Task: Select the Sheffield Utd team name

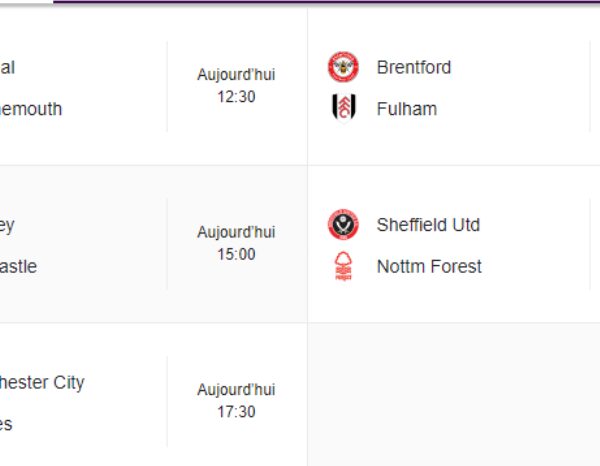Action: click(x=428, y=225)
